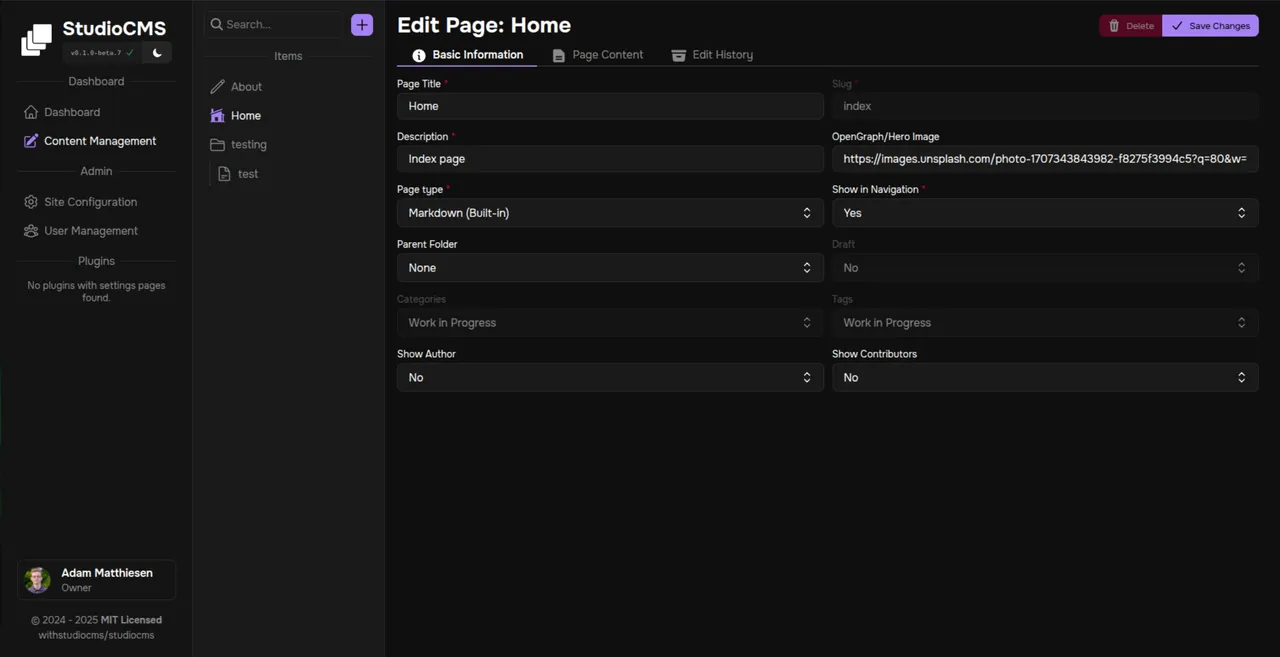Viewport: 1280px width, 657px height.
Task: Open the Parent Folder selector
Action: 610,267
